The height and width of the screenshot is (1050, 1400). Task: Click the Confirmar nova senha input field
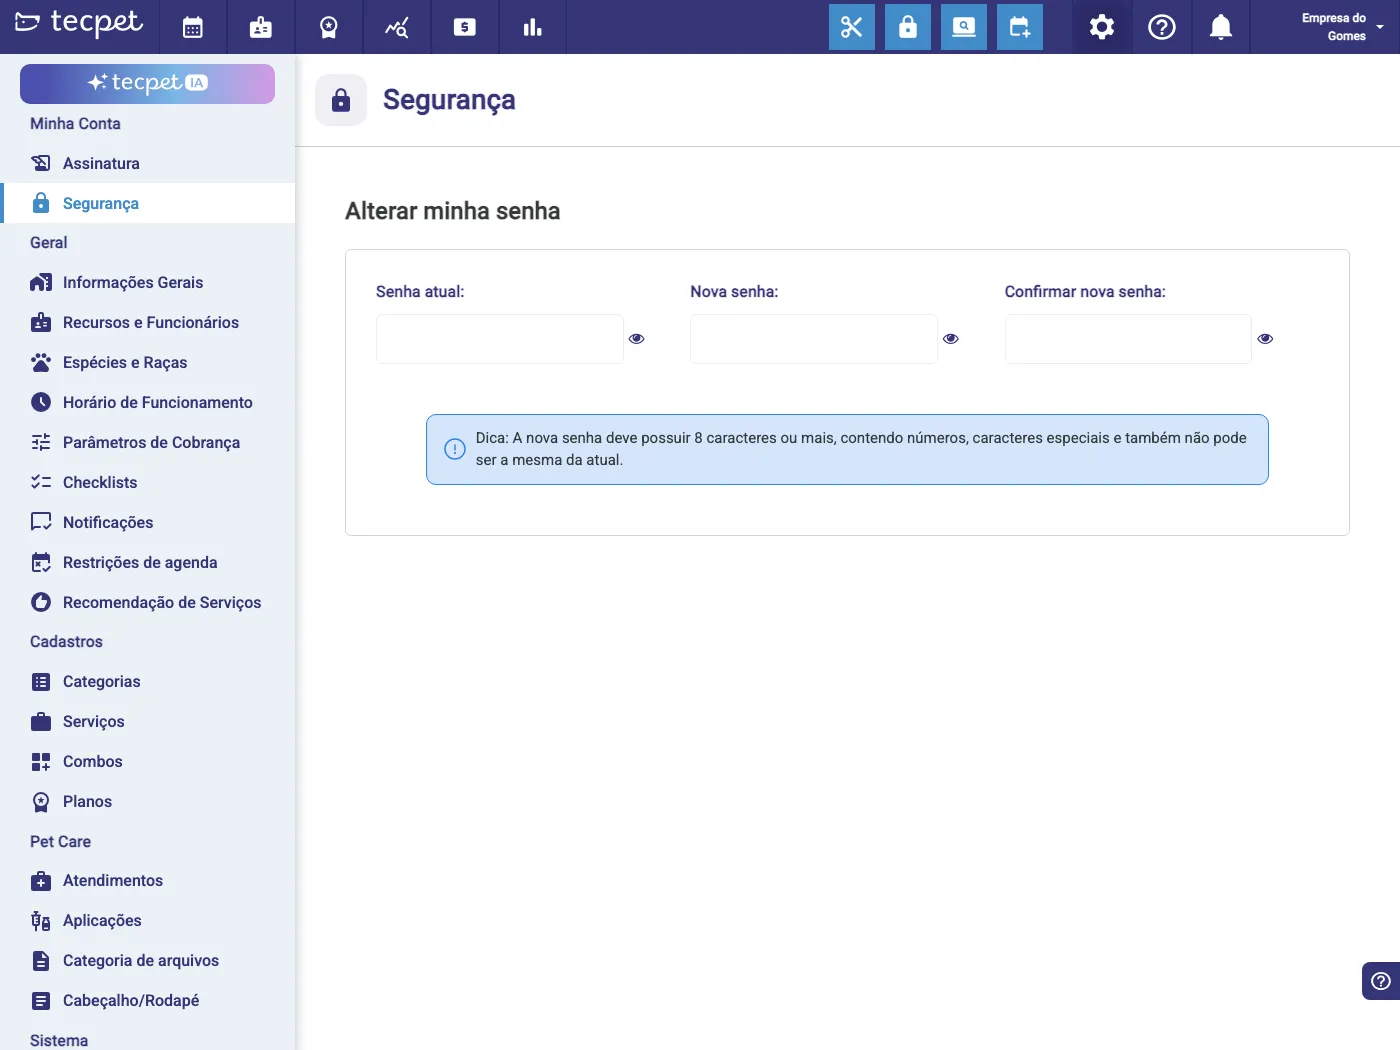1128,339
